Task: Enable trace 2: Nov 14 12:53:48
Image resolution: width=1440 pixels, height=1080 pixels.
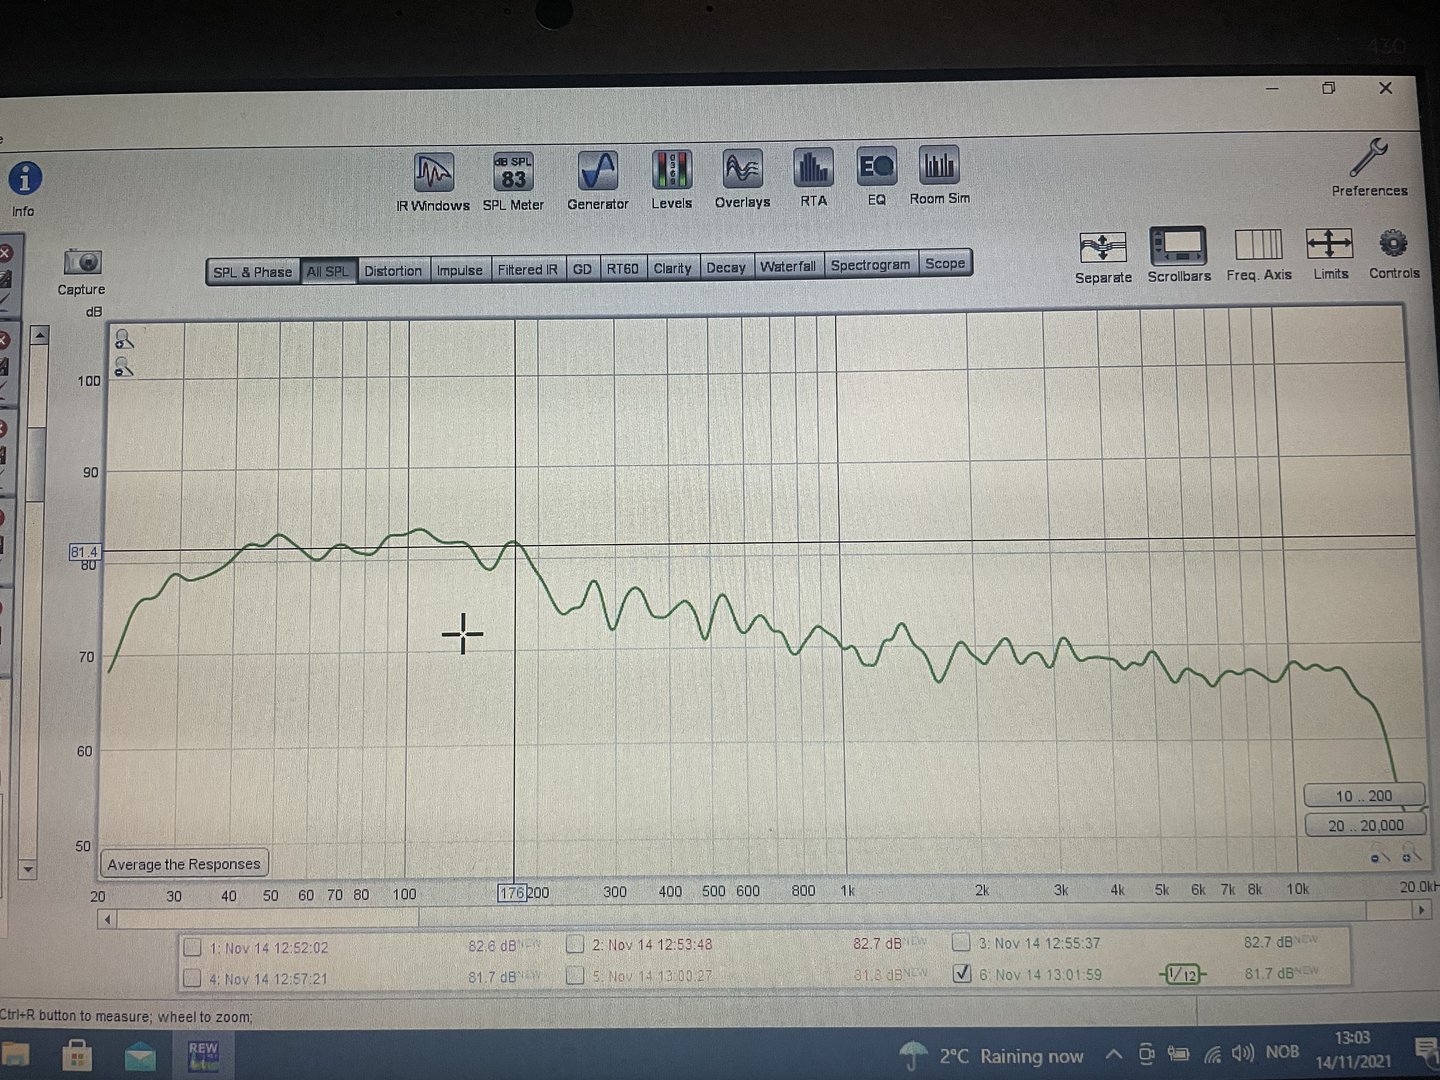Action: coord(575,944)
